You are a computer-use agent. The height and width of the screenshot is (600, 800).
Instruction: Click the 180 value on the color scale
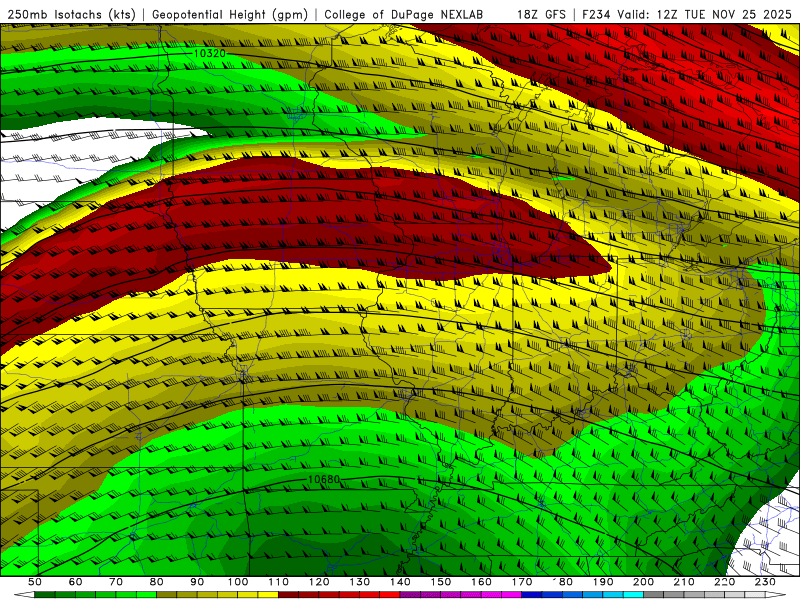[x=562, y=582]
